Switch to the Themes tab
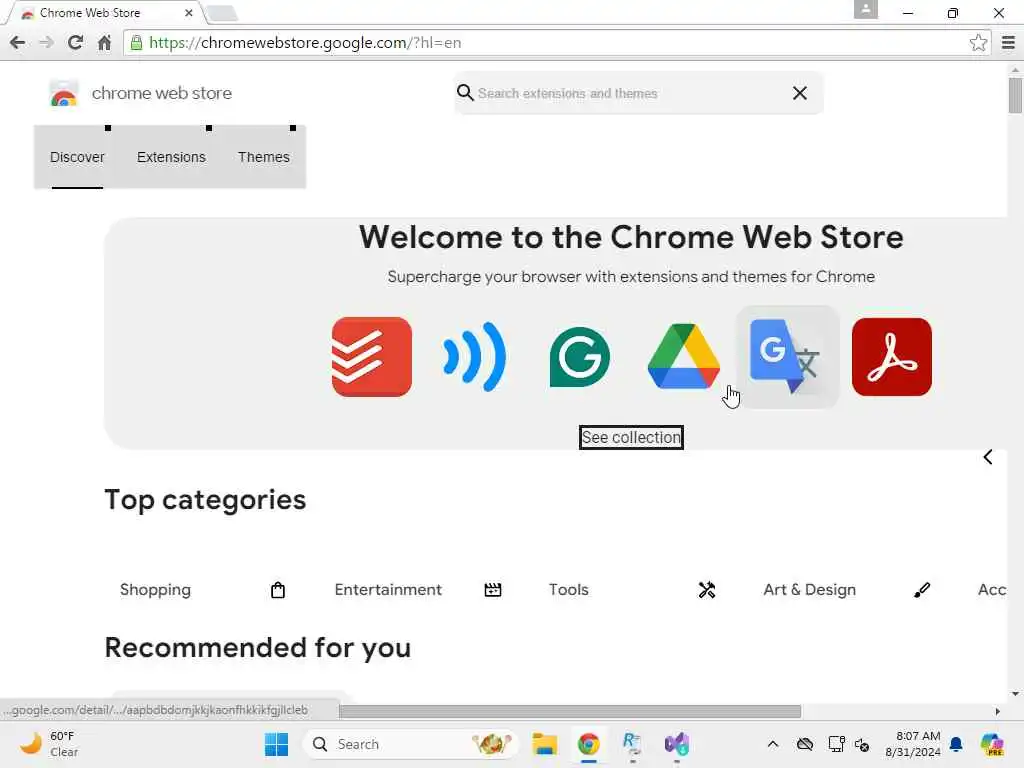Viewport: 1024px width, 768px height. (x=263, y=157)
